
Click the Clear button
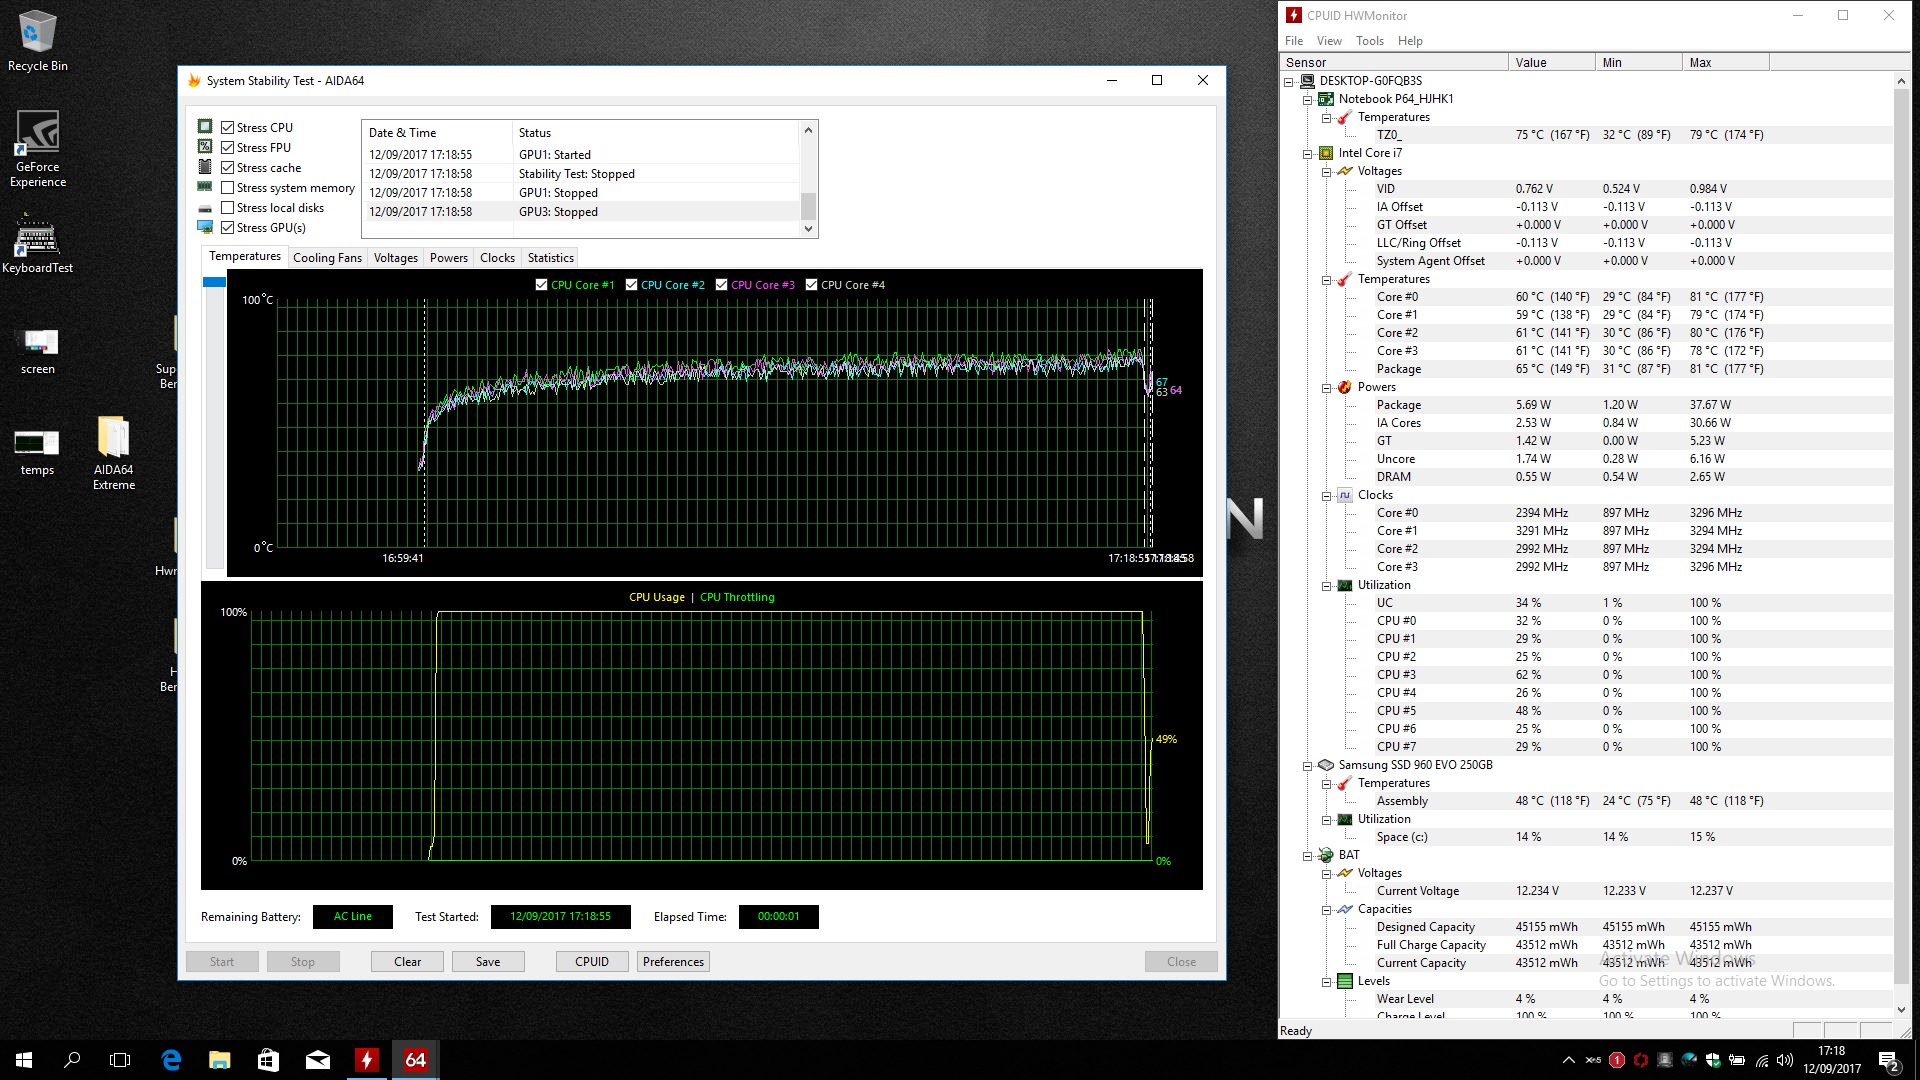pyautogui.click(x=407, y=961)
